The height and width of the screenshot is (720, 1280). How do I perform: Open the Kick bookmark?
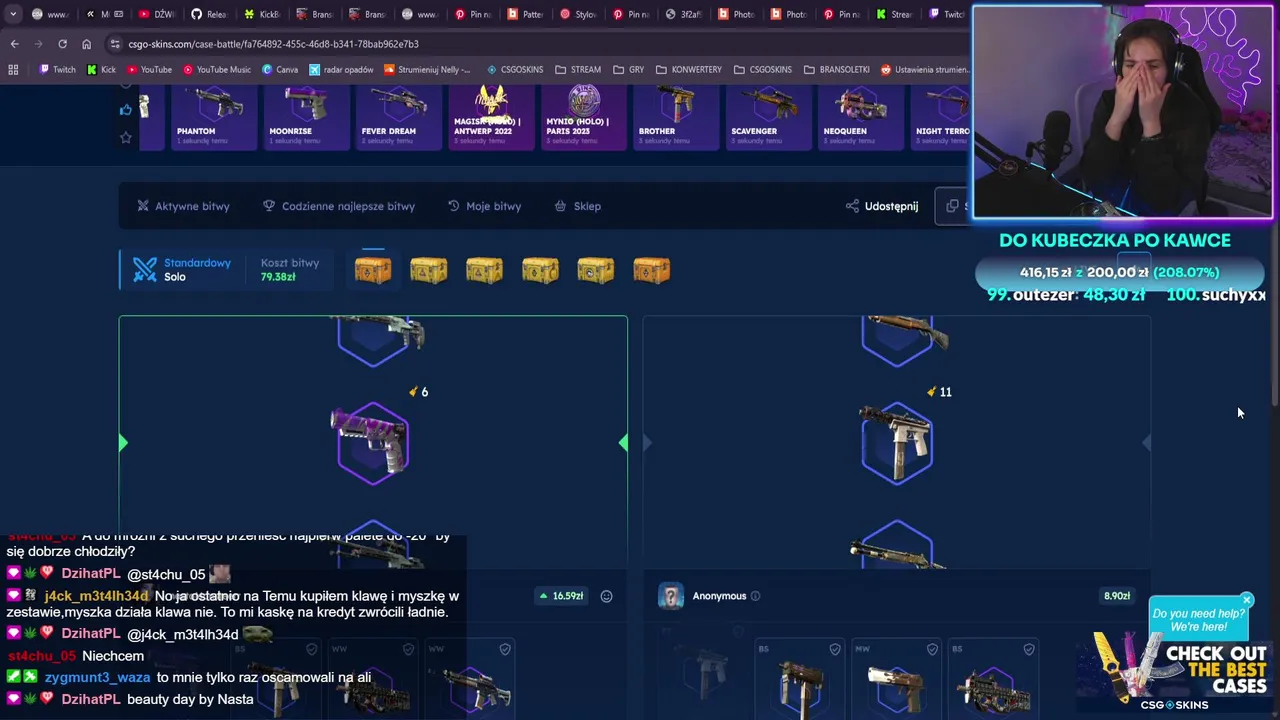pyautogui.click(x=101, y=70)
